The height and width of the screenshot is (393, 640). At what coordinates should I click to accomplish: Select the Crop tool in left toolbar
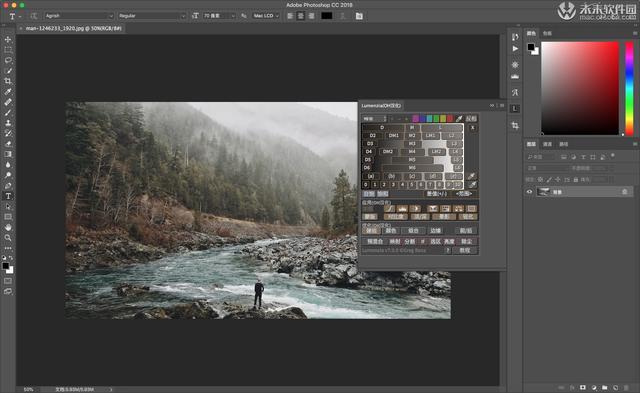pyautogui.click(x=8, y=81)
